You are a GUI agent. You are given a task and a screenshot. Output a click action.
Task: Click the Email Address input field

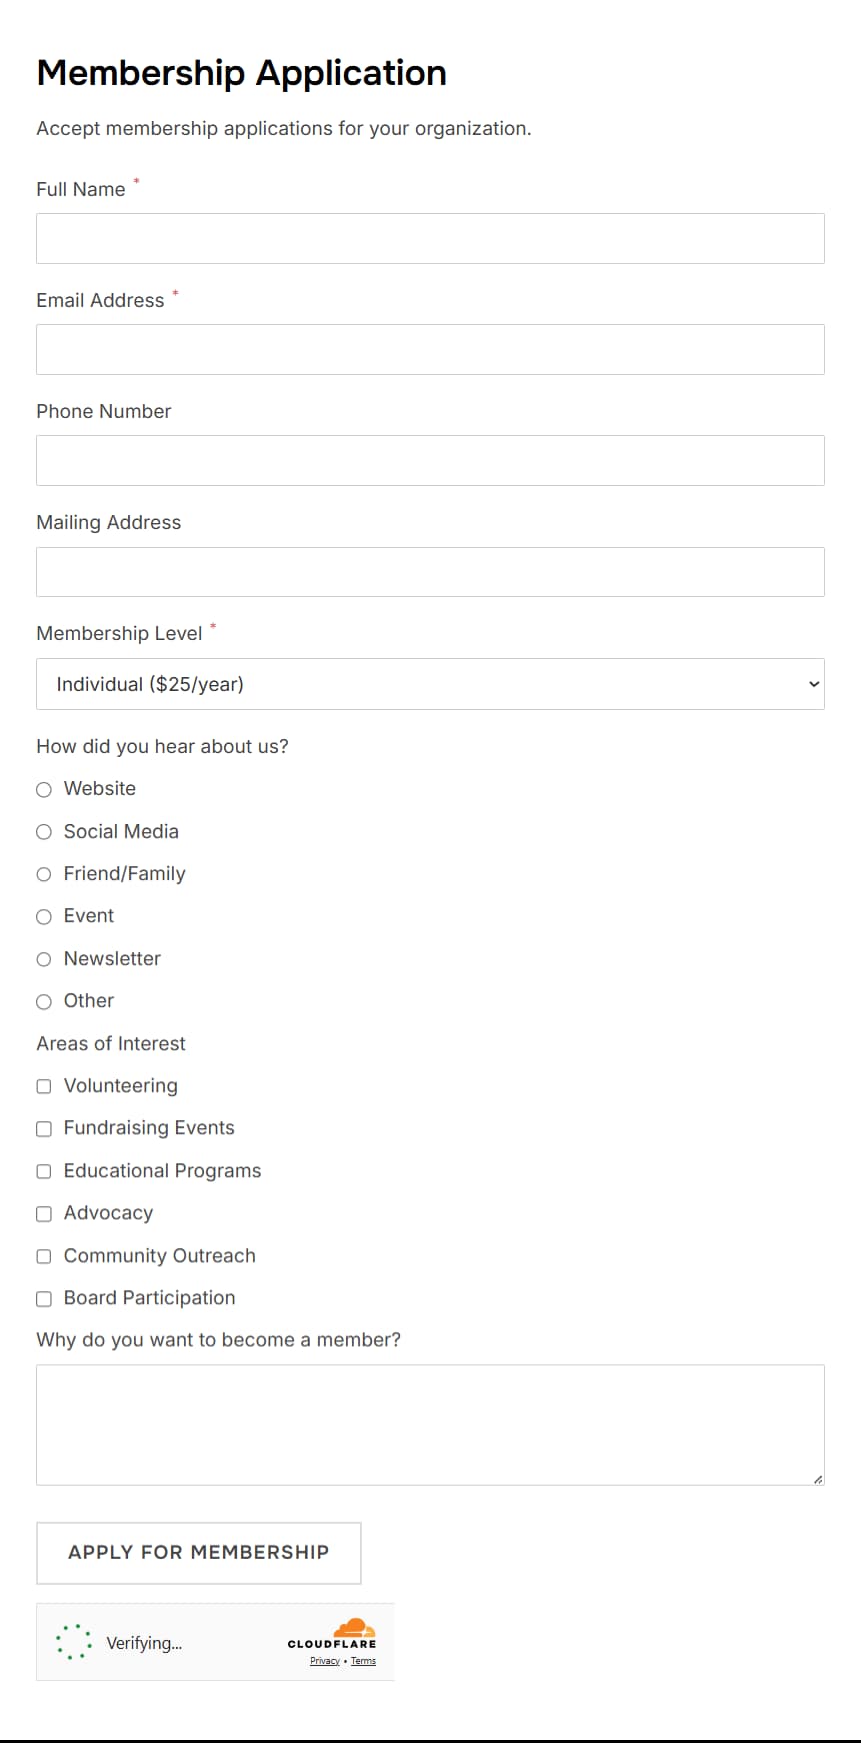430,349
